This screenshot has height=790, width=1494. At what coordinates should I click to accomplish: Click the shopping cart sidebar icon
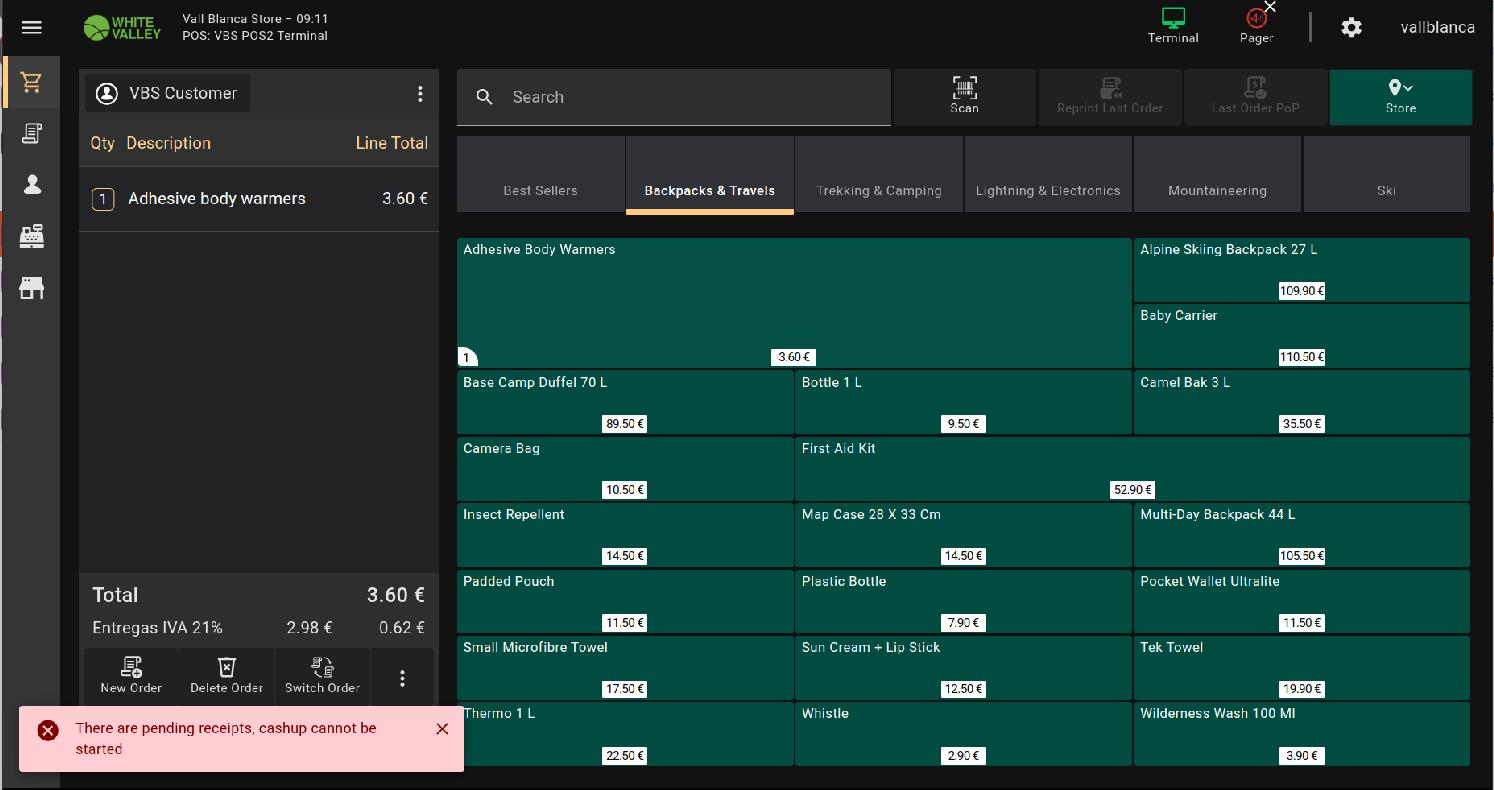coord(32,83)
